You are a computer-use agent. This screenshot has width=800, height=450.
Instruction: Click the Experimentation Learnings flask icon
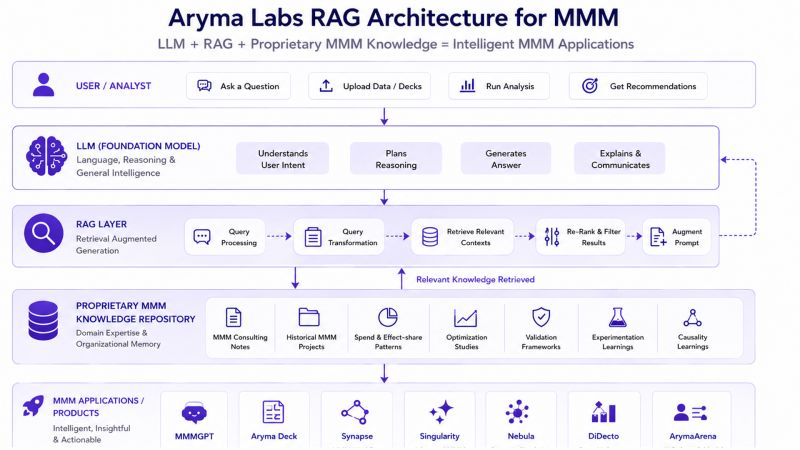pyautogui.click(x=617, y=317)
